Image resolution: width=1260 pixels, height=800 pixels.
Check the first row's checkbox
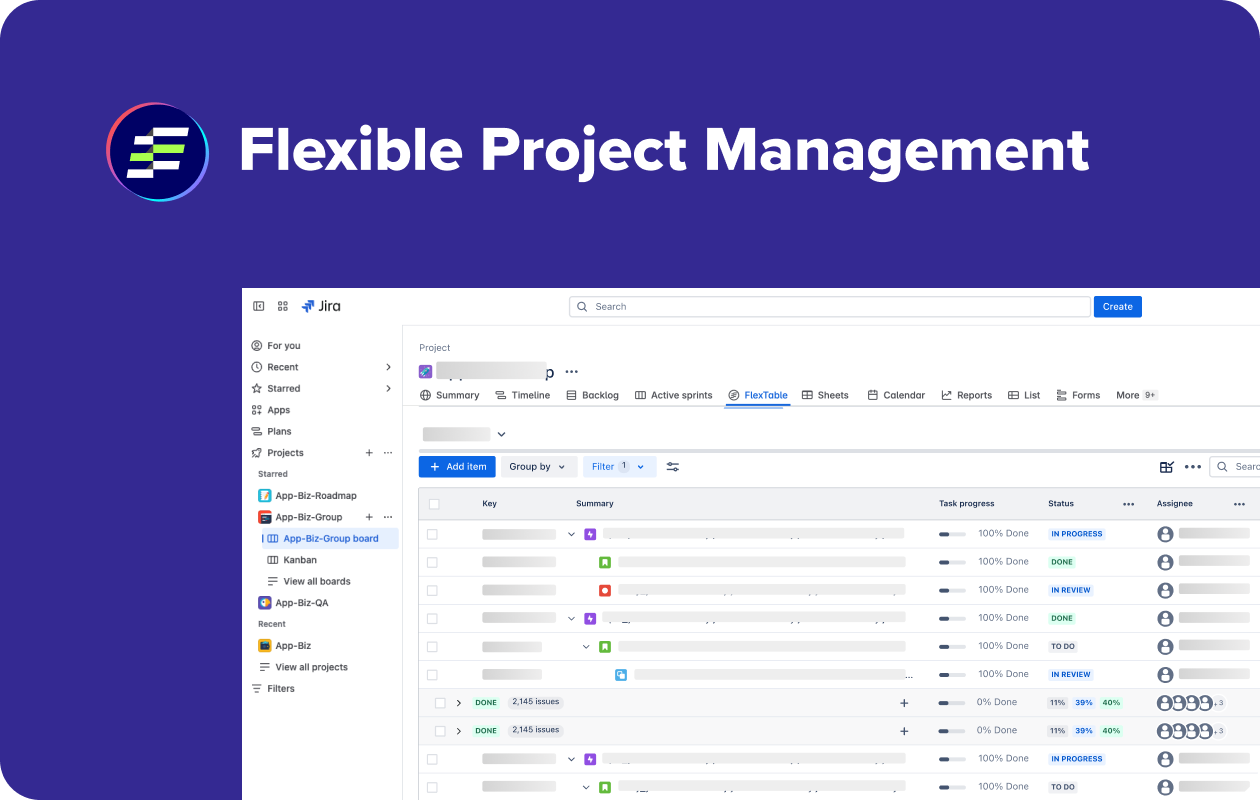coord(432,534)
